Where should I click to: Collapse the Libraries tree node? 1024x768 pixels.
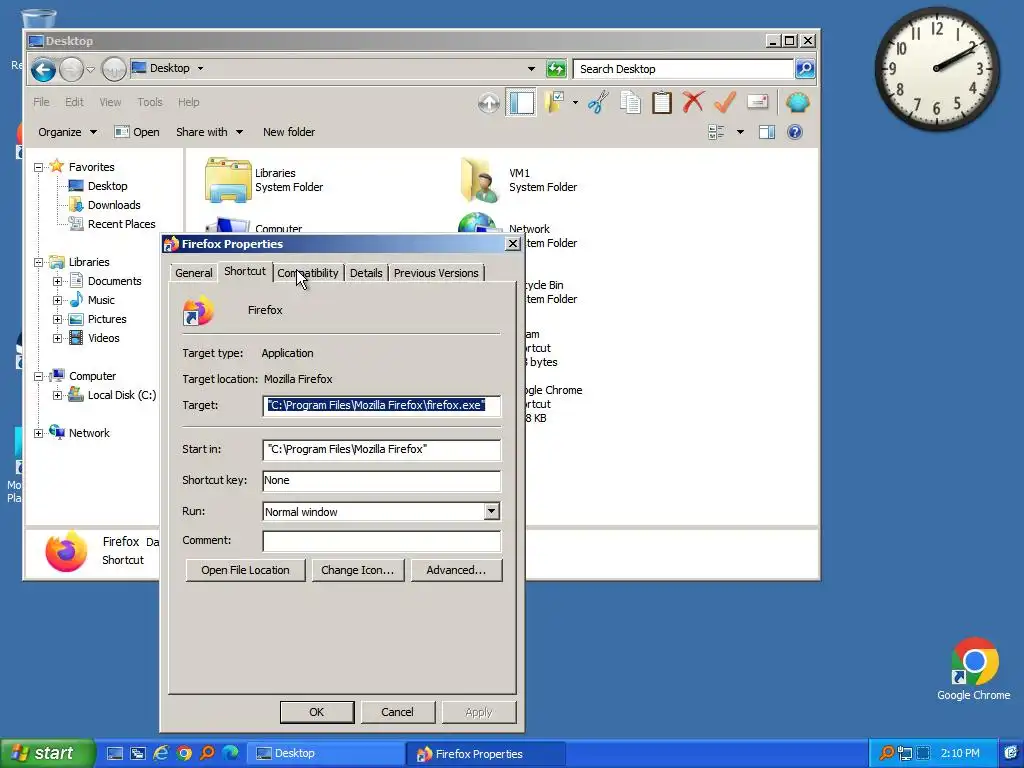click(39, 263)
